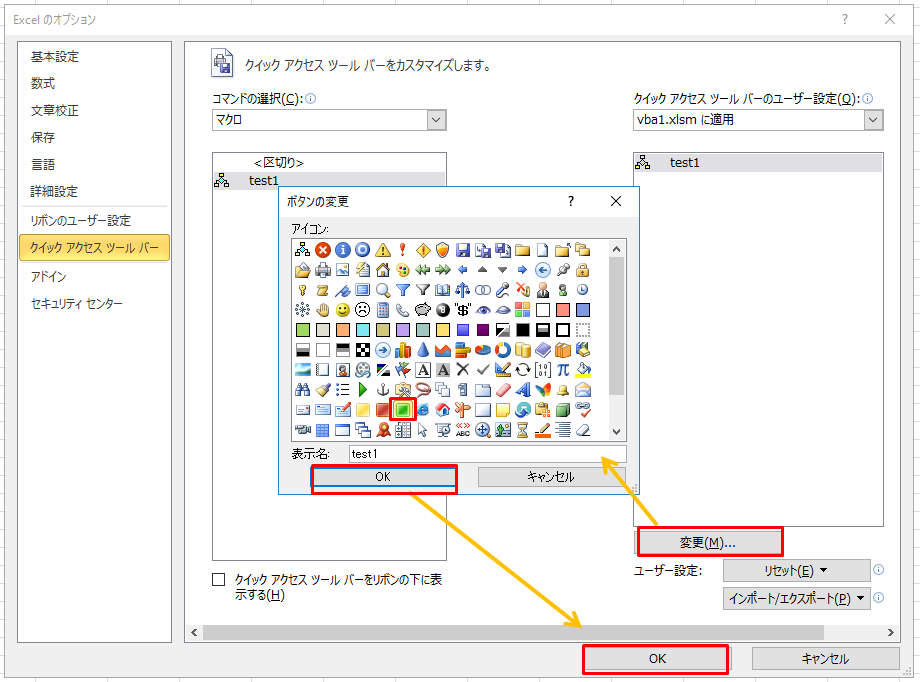Viewport: 920px width, 682px height.
Task: Open the アドイン category
Action: (49, 276)
